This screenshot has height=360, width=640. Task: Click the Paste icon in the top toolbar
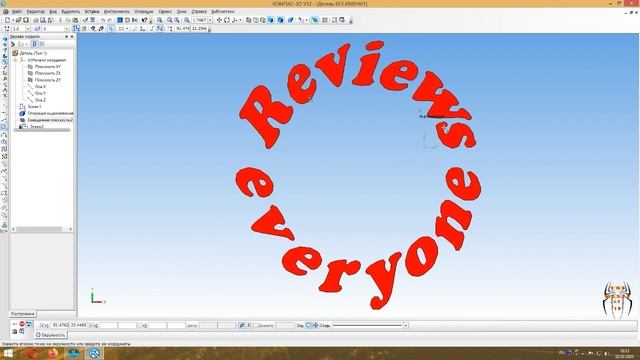tap(75, 20)
